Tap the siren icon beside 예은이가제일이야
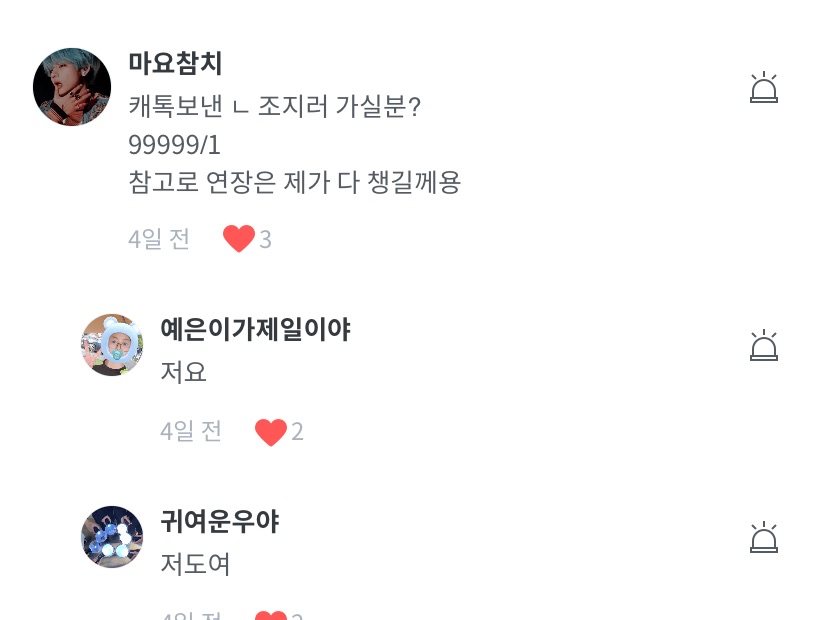 pos(763,345)
